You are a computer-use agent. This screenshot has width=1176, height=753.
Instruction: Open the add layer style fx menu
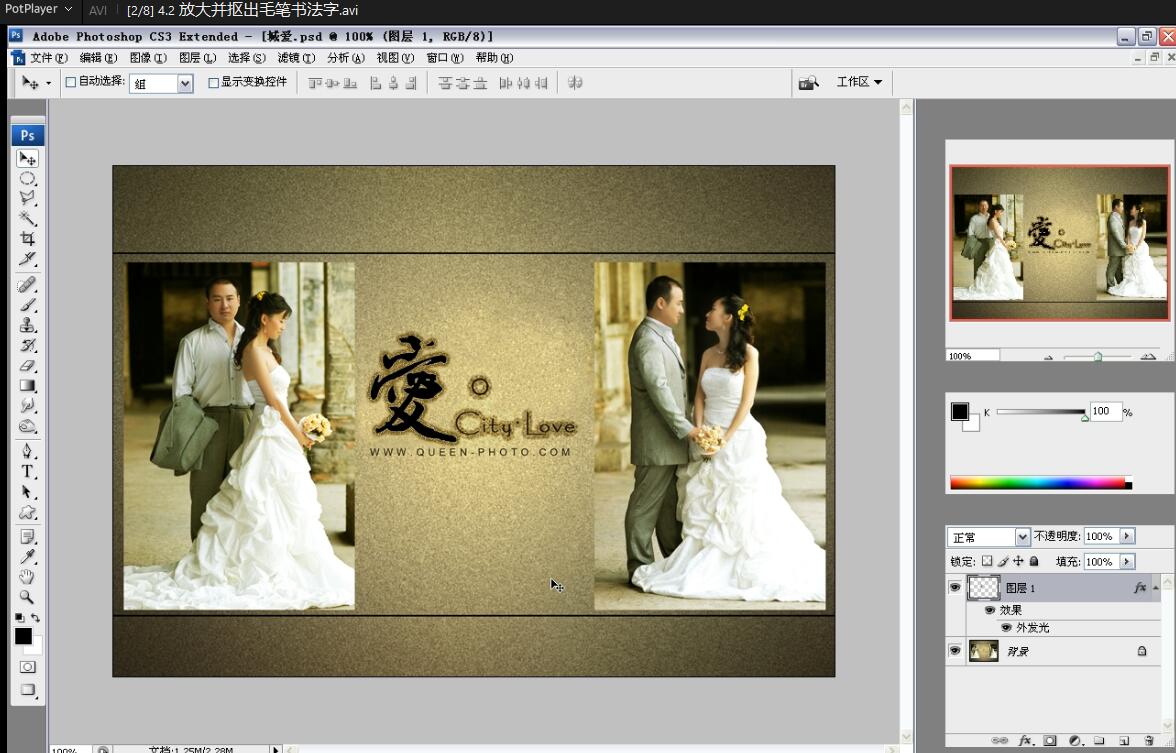[1024, 740]
